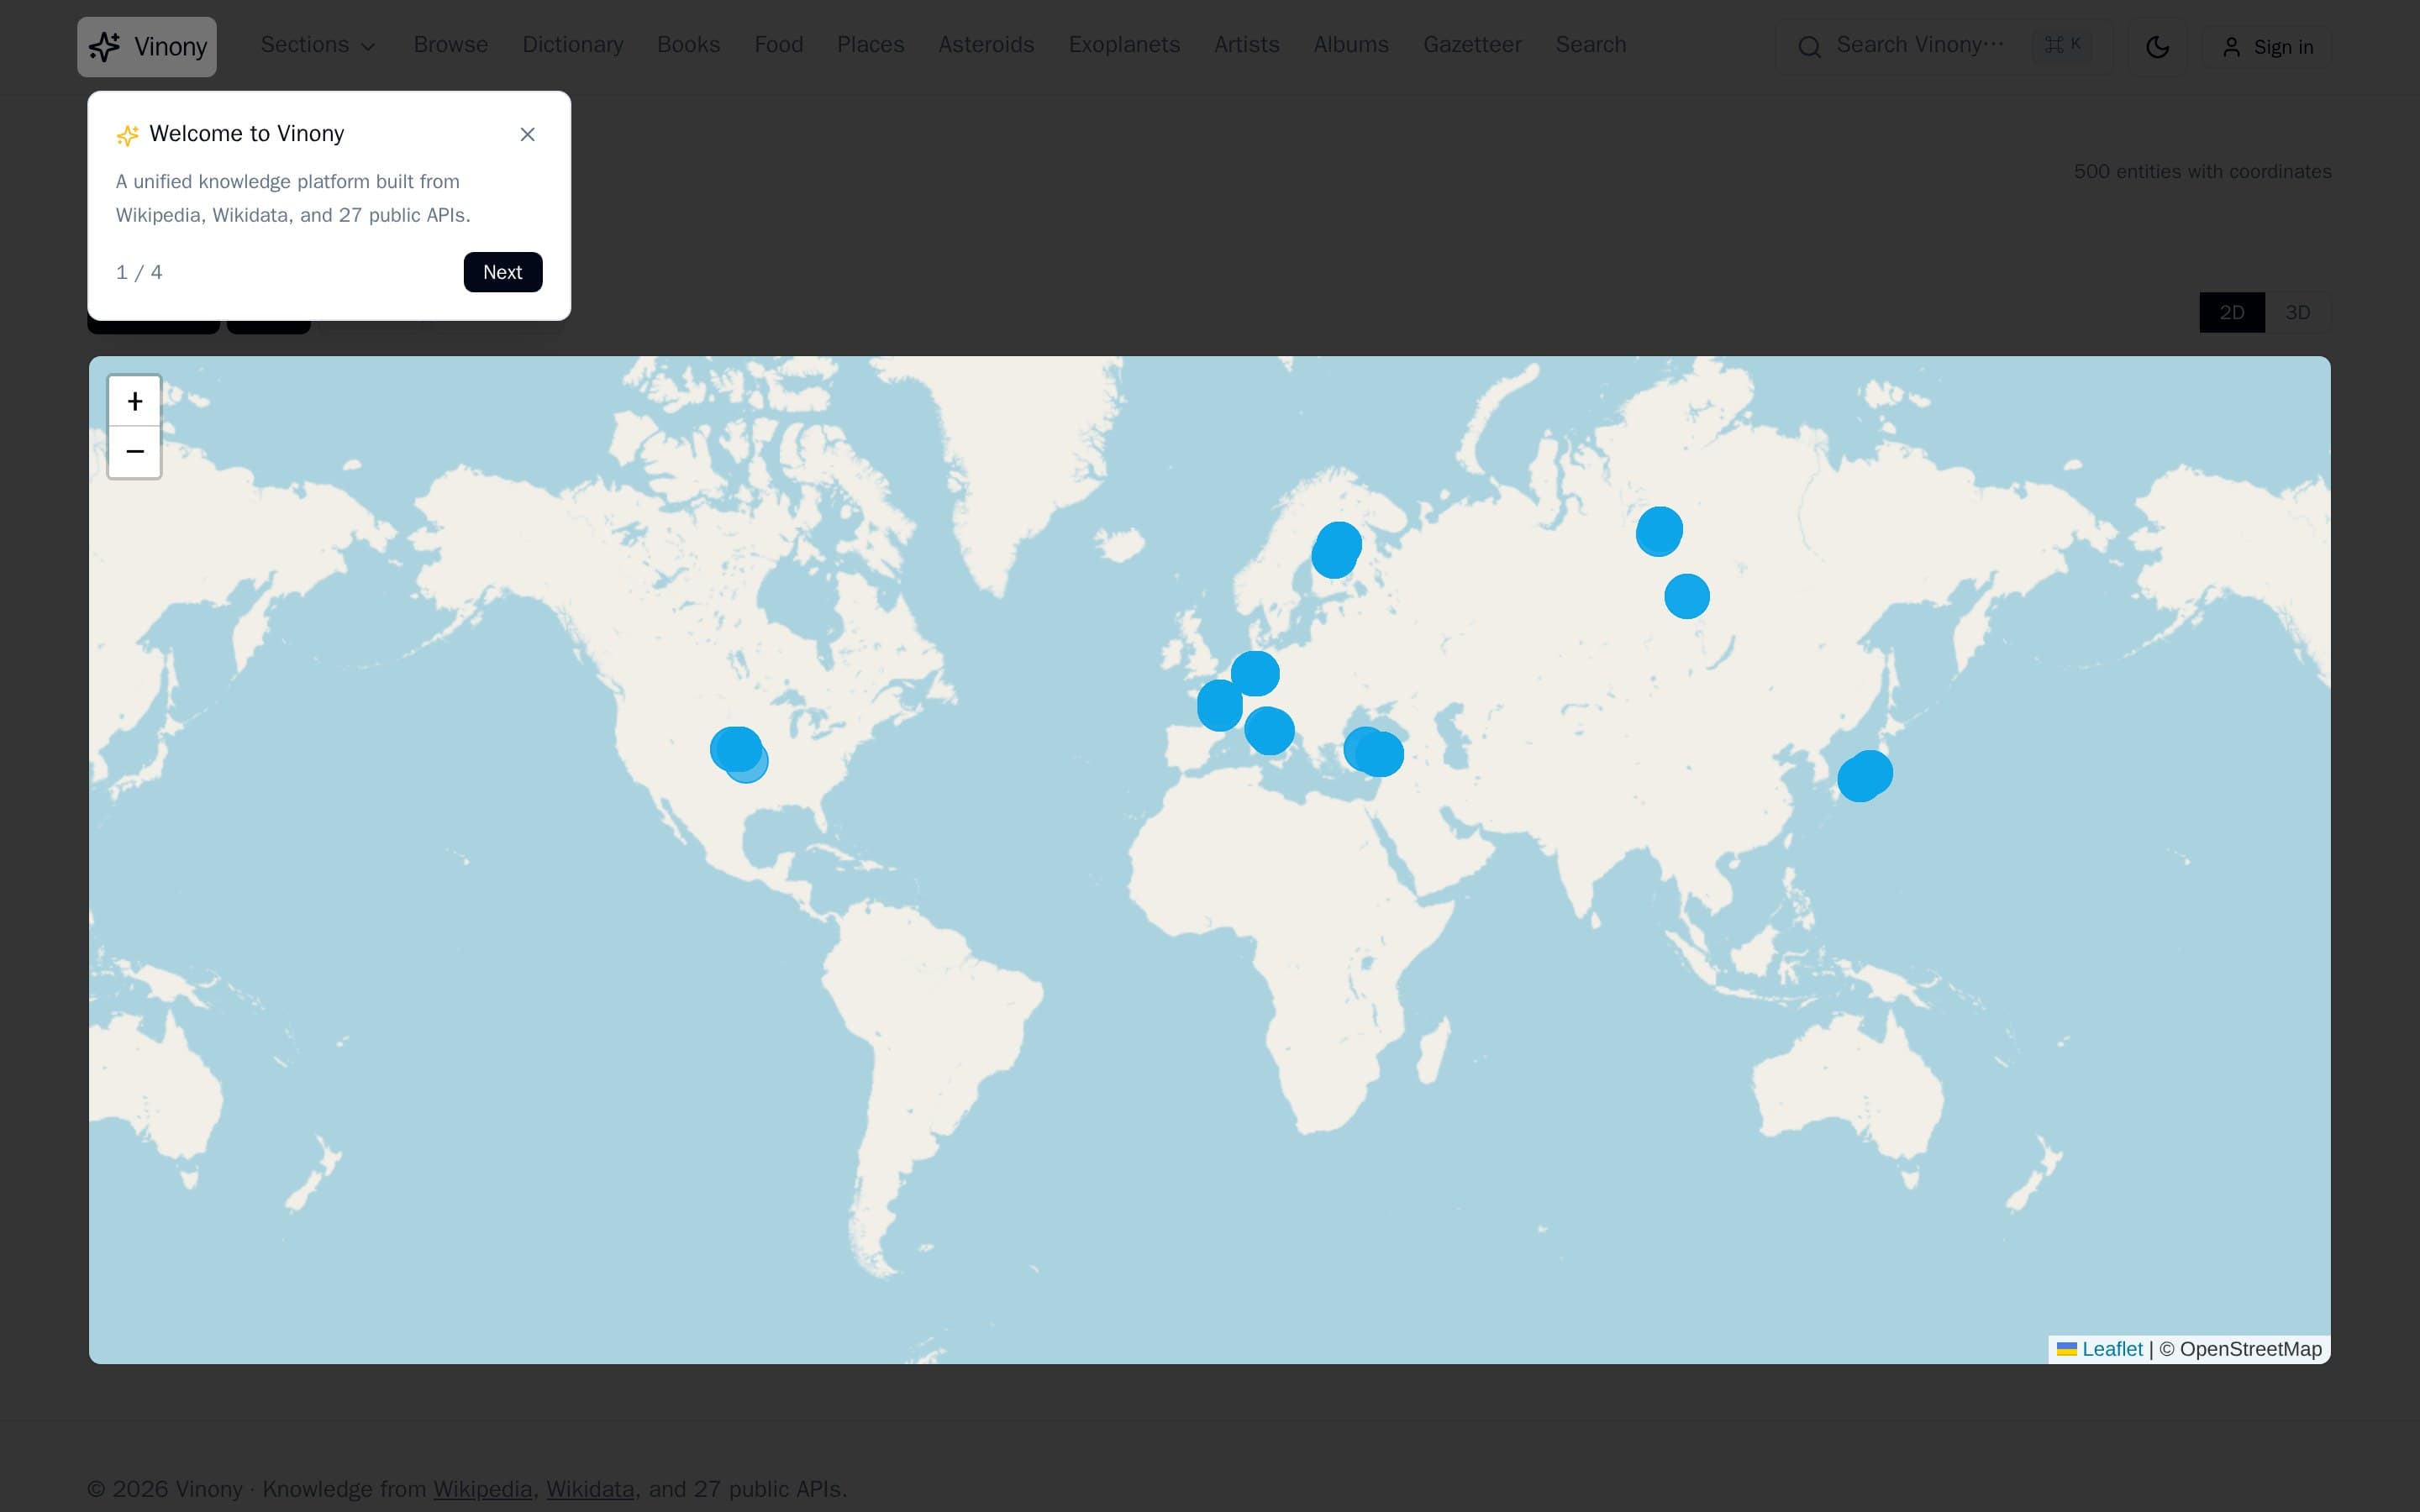2420x1512 pixels.
Task: Open the Gazetteer link
Action: point(1472,45)
